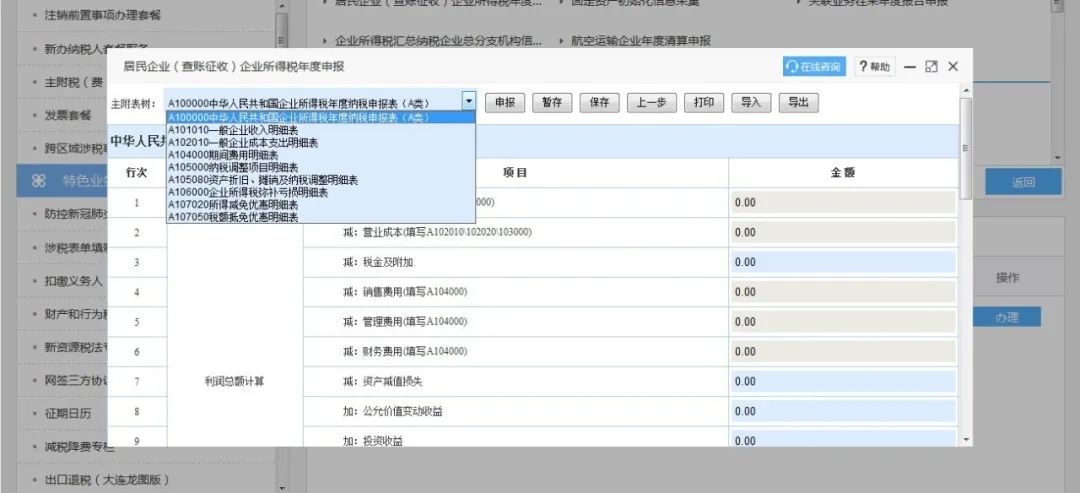Maximize the 企业所得税年度申报 dialog
1080x493 pixels.
pyautogui.click(x=931, y=67)
